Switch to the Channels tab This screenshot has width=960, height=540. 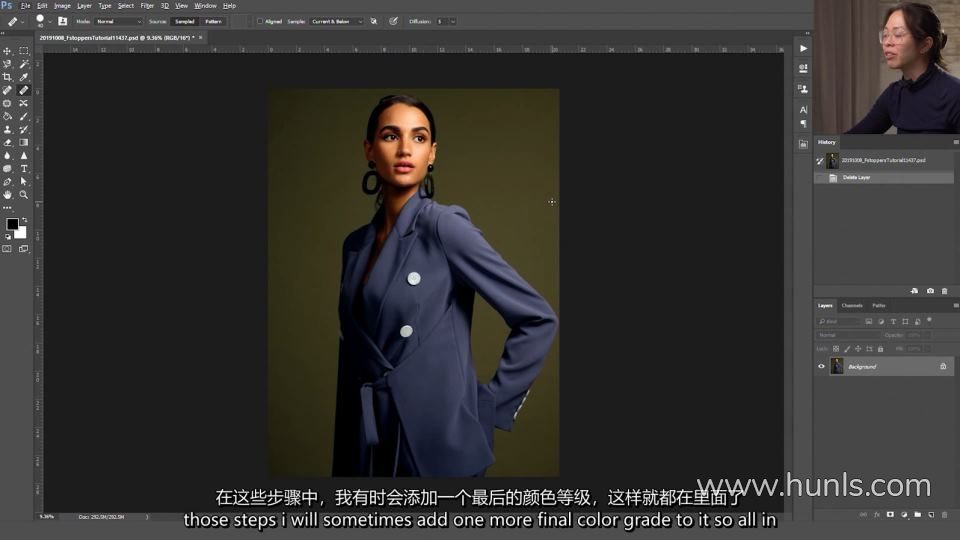click(x=852, y=306)
